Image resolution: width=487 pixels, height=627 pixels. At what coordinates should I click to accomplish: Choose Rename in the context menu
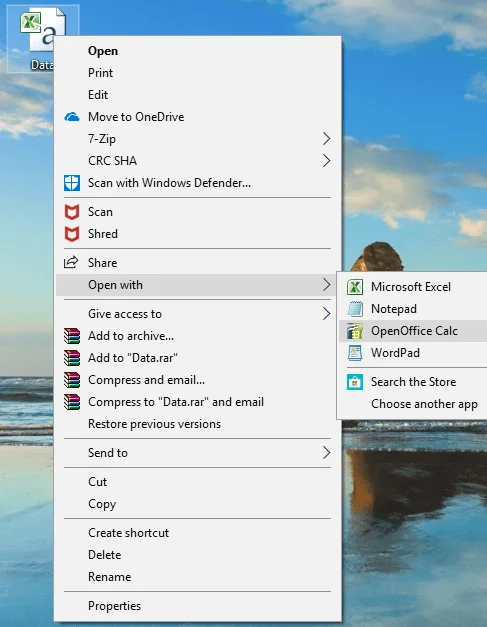click(198, 577)
